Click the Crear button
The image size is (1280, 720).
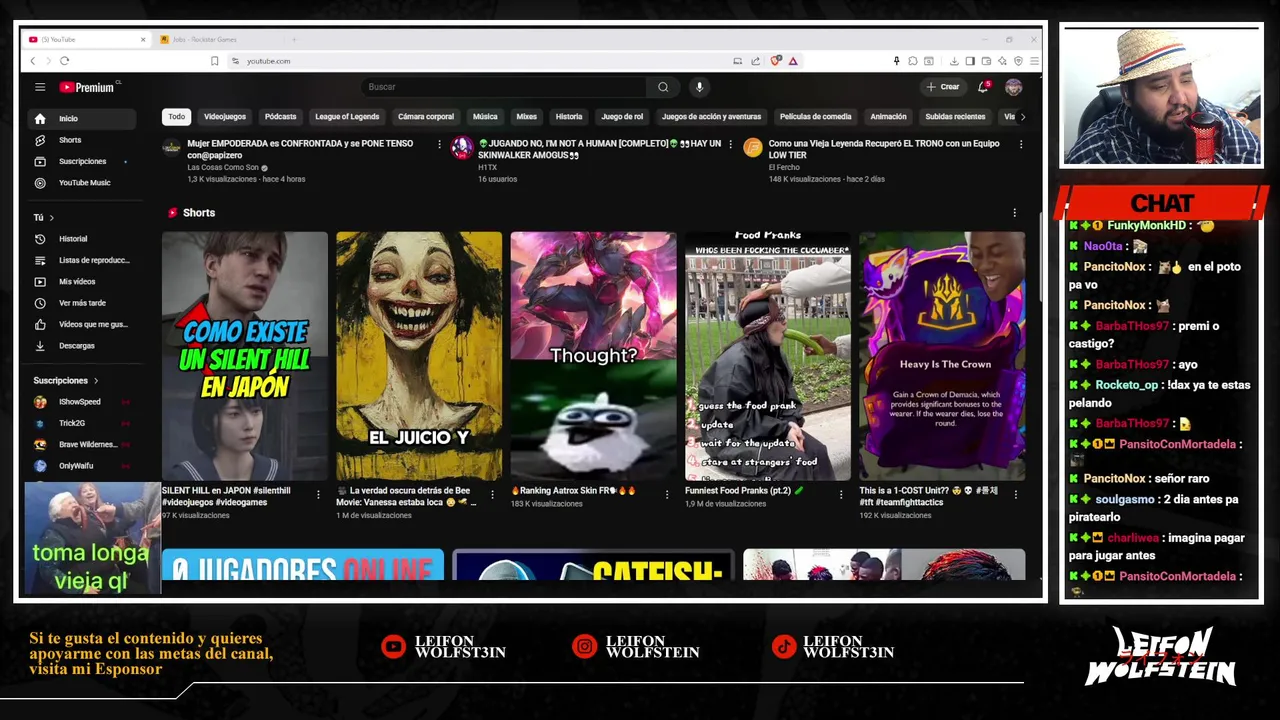pyautogui.click(x=942, y=87)
